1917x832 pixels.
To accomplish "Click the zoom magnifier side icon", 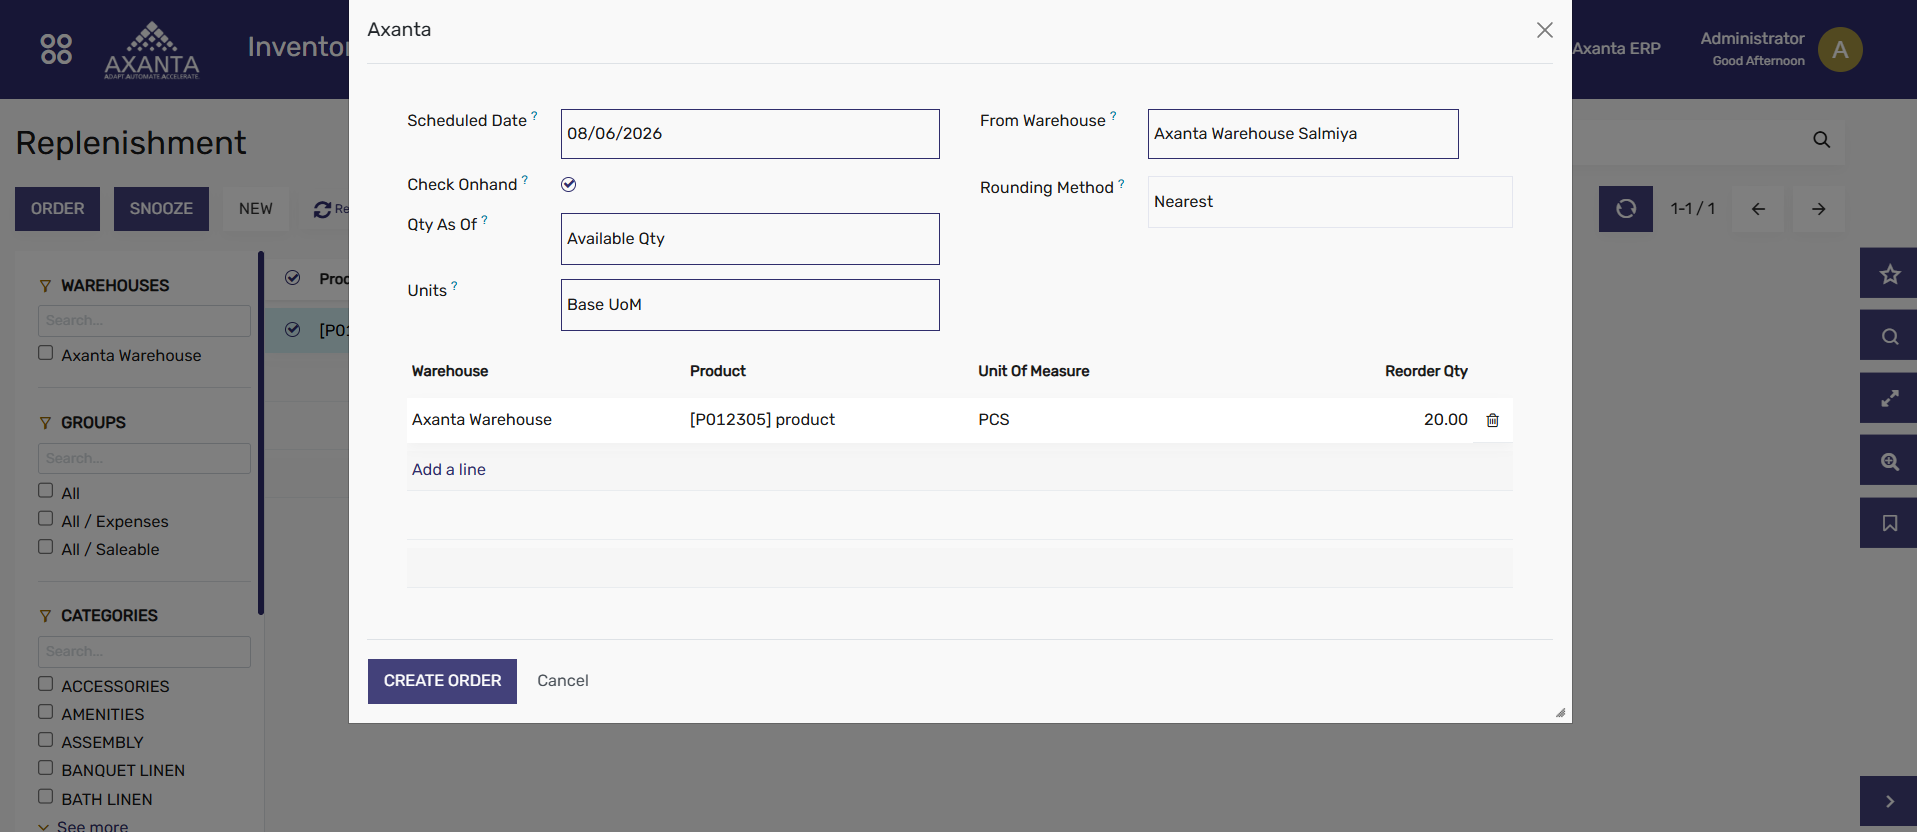I will point(1889,461).
